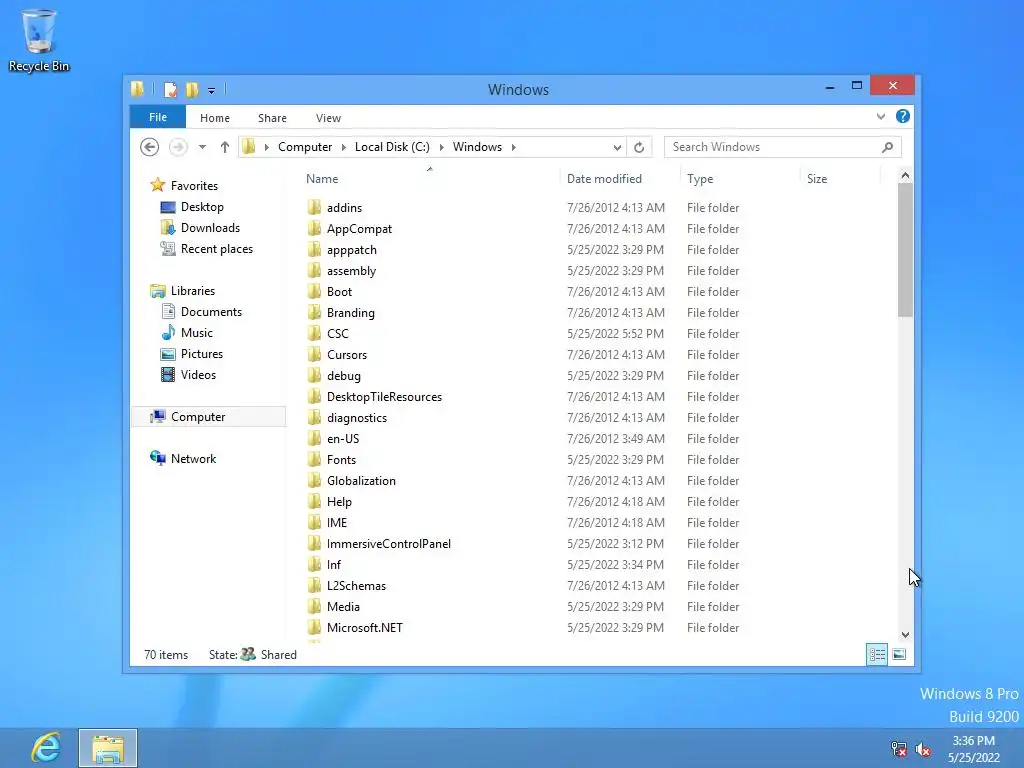Image resolution: width=1024 pixels, height=768 pixels.
Task: Open recent locations dropdown arrow
Action: pyautogui.click(x=202, y=147)
